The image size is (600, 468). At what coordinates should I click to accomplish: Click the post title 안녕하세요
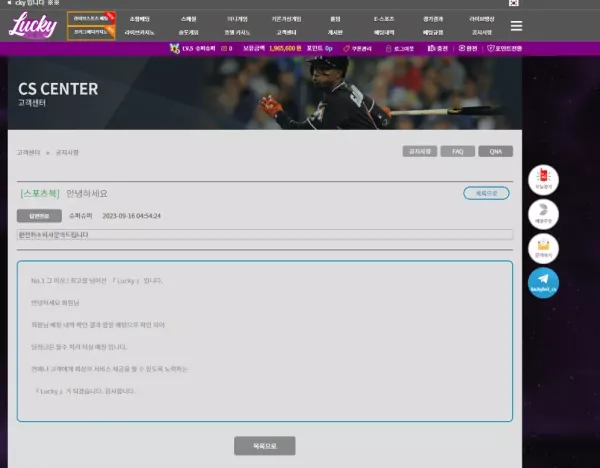[87, 193]
